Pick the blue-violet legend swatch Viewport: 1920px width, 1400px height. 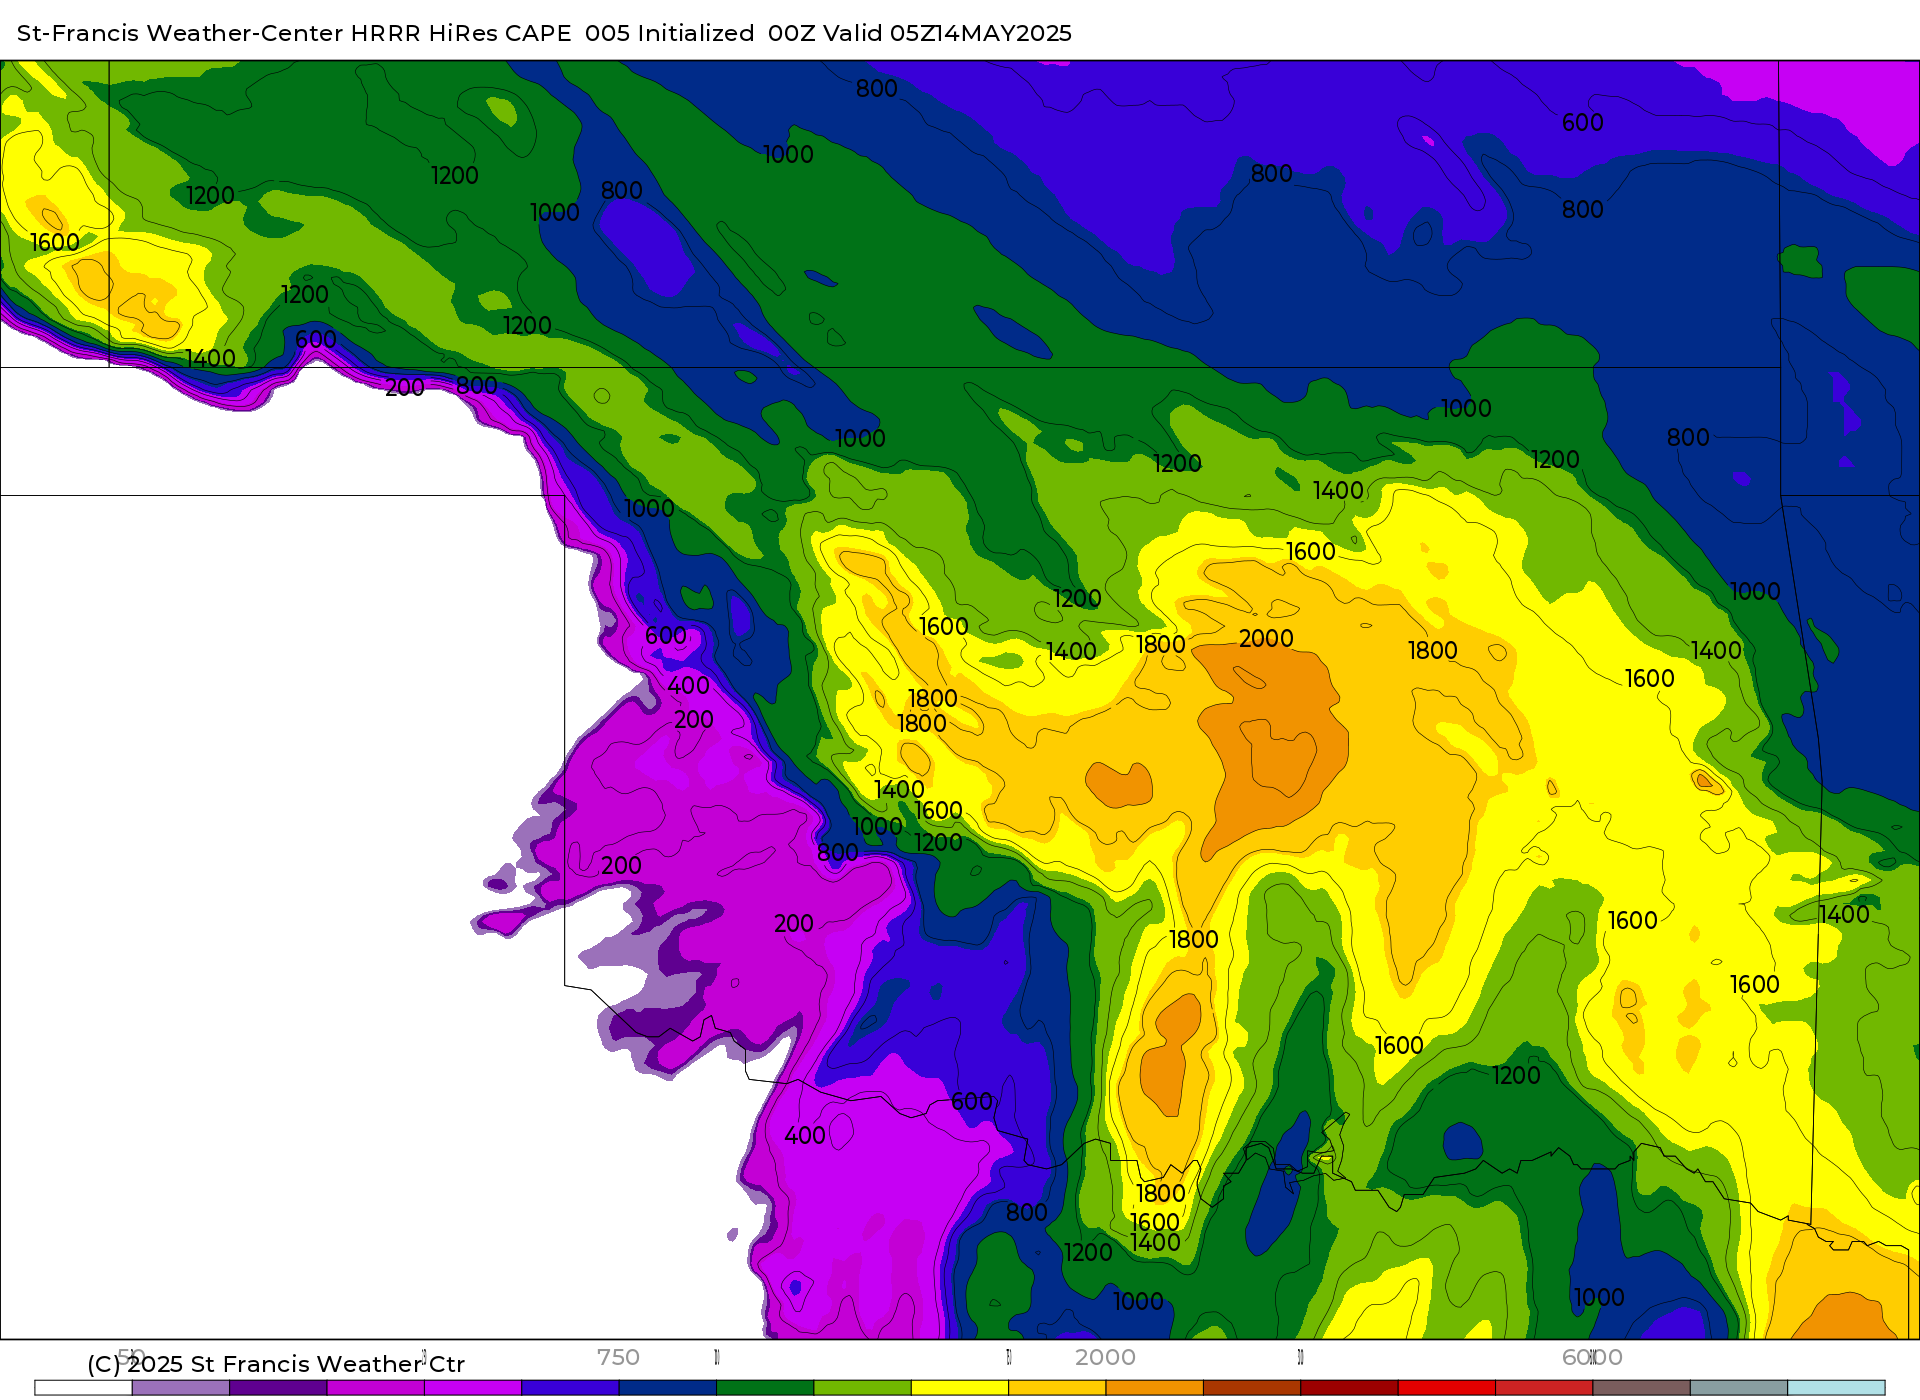(570, 1388)
